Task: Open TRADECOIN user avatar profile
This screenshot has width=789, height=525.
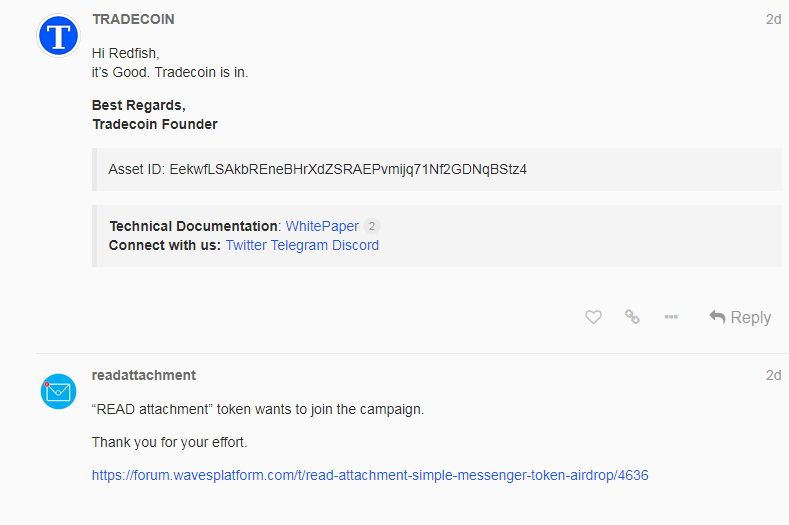Action: click(58, 36)
